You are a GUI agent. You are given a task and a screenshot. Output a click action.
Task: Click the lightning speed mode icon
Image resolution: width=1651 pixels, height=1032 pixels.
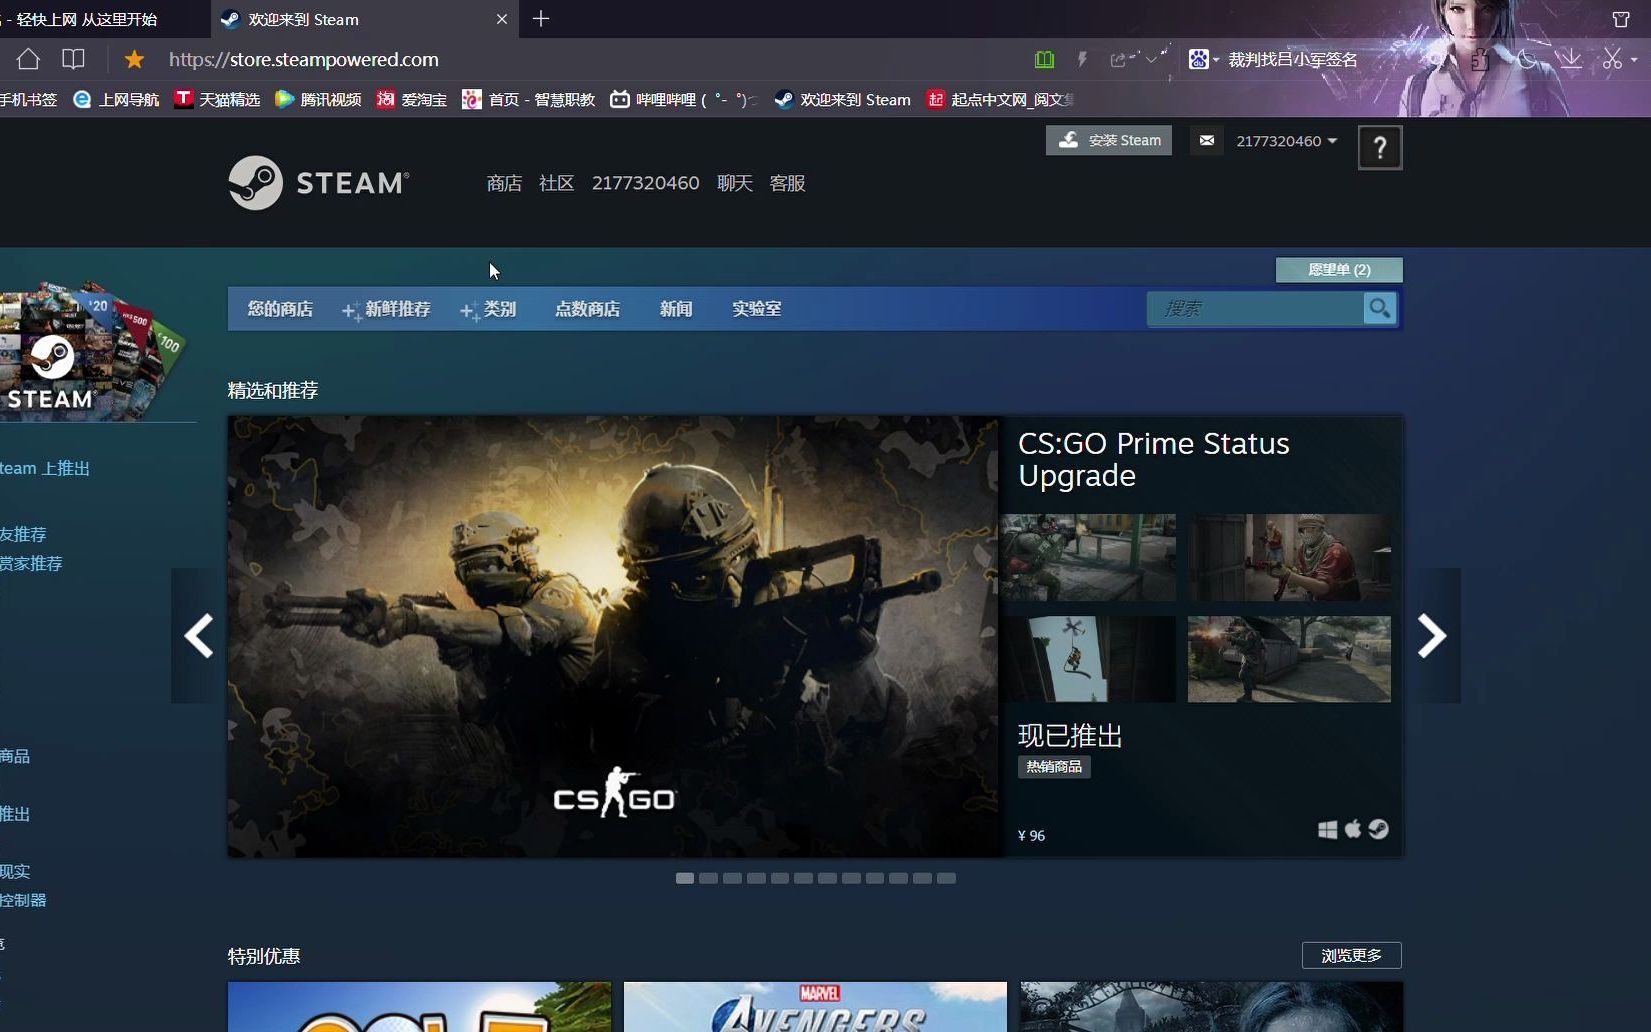point(1082,60)
